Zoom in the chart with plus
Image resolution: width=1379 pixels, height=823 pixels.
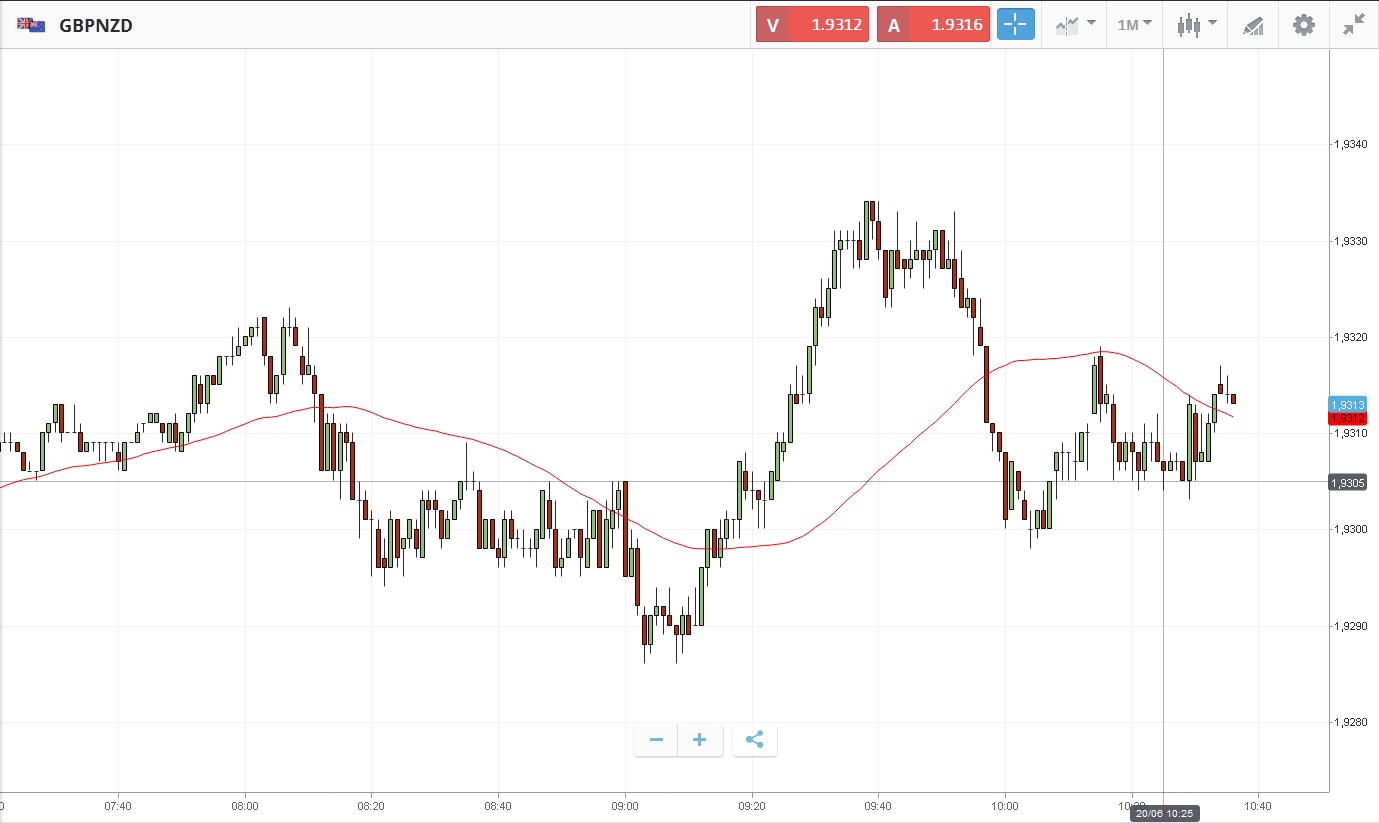tap(700, 740)
